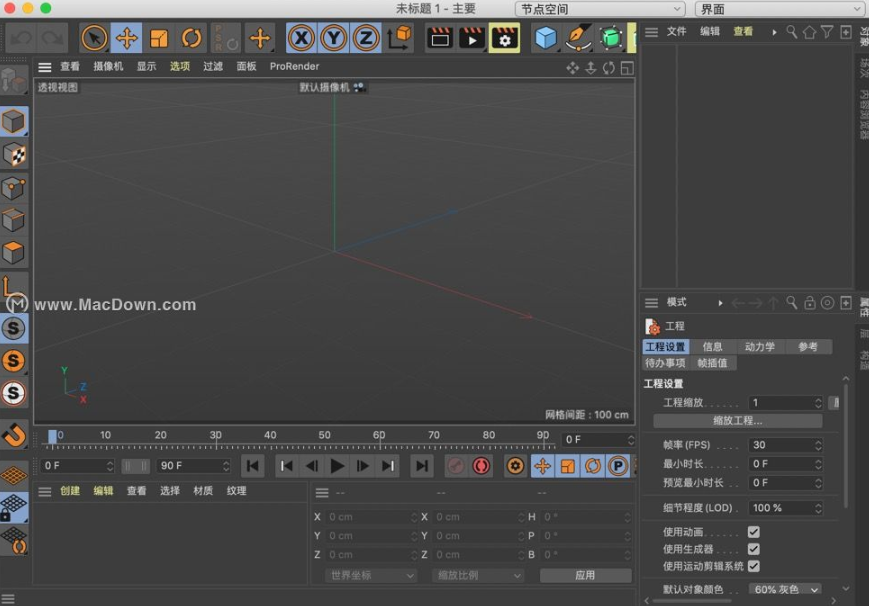Uncheck the 使用生成器 option
This screenshot has height=606, width=869.
755,548
